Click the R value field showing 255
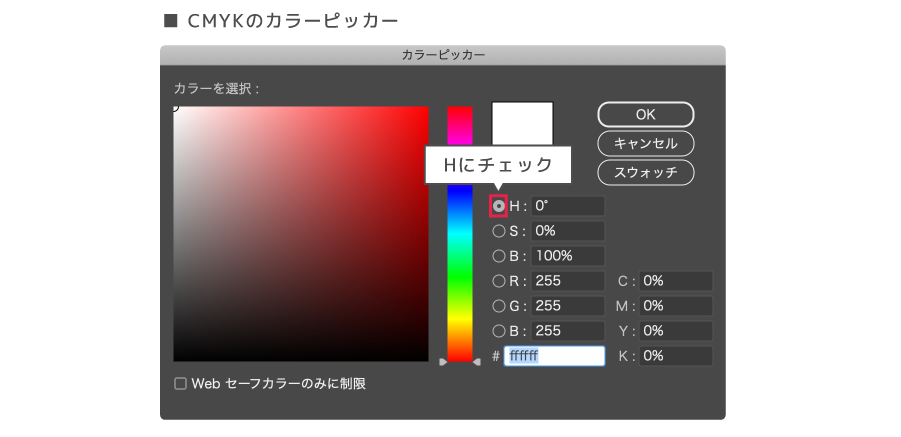This screenshot has width=901, height=437. pyautogui.click(x=567, y=281)
